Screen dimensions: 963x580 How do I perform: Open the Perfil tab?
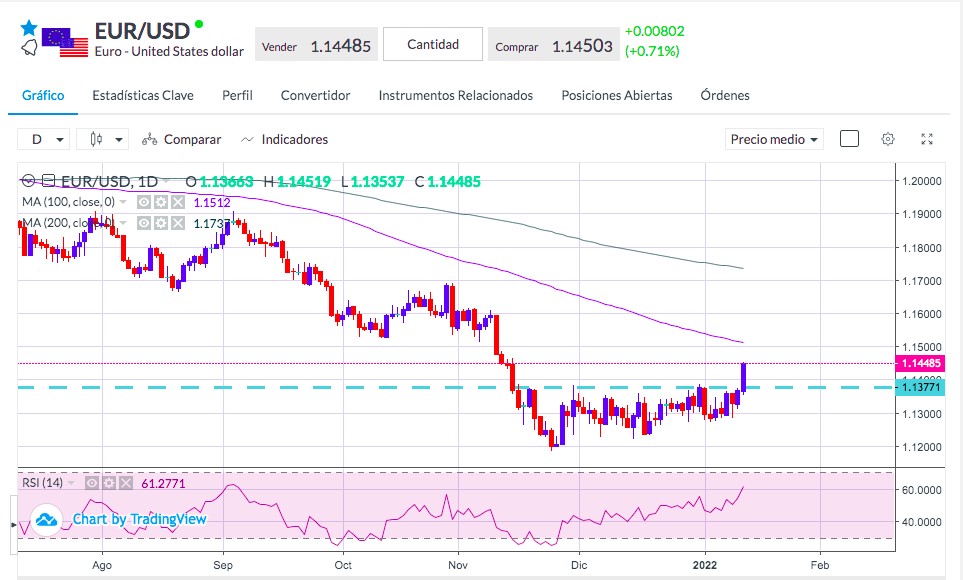point(237,95)
